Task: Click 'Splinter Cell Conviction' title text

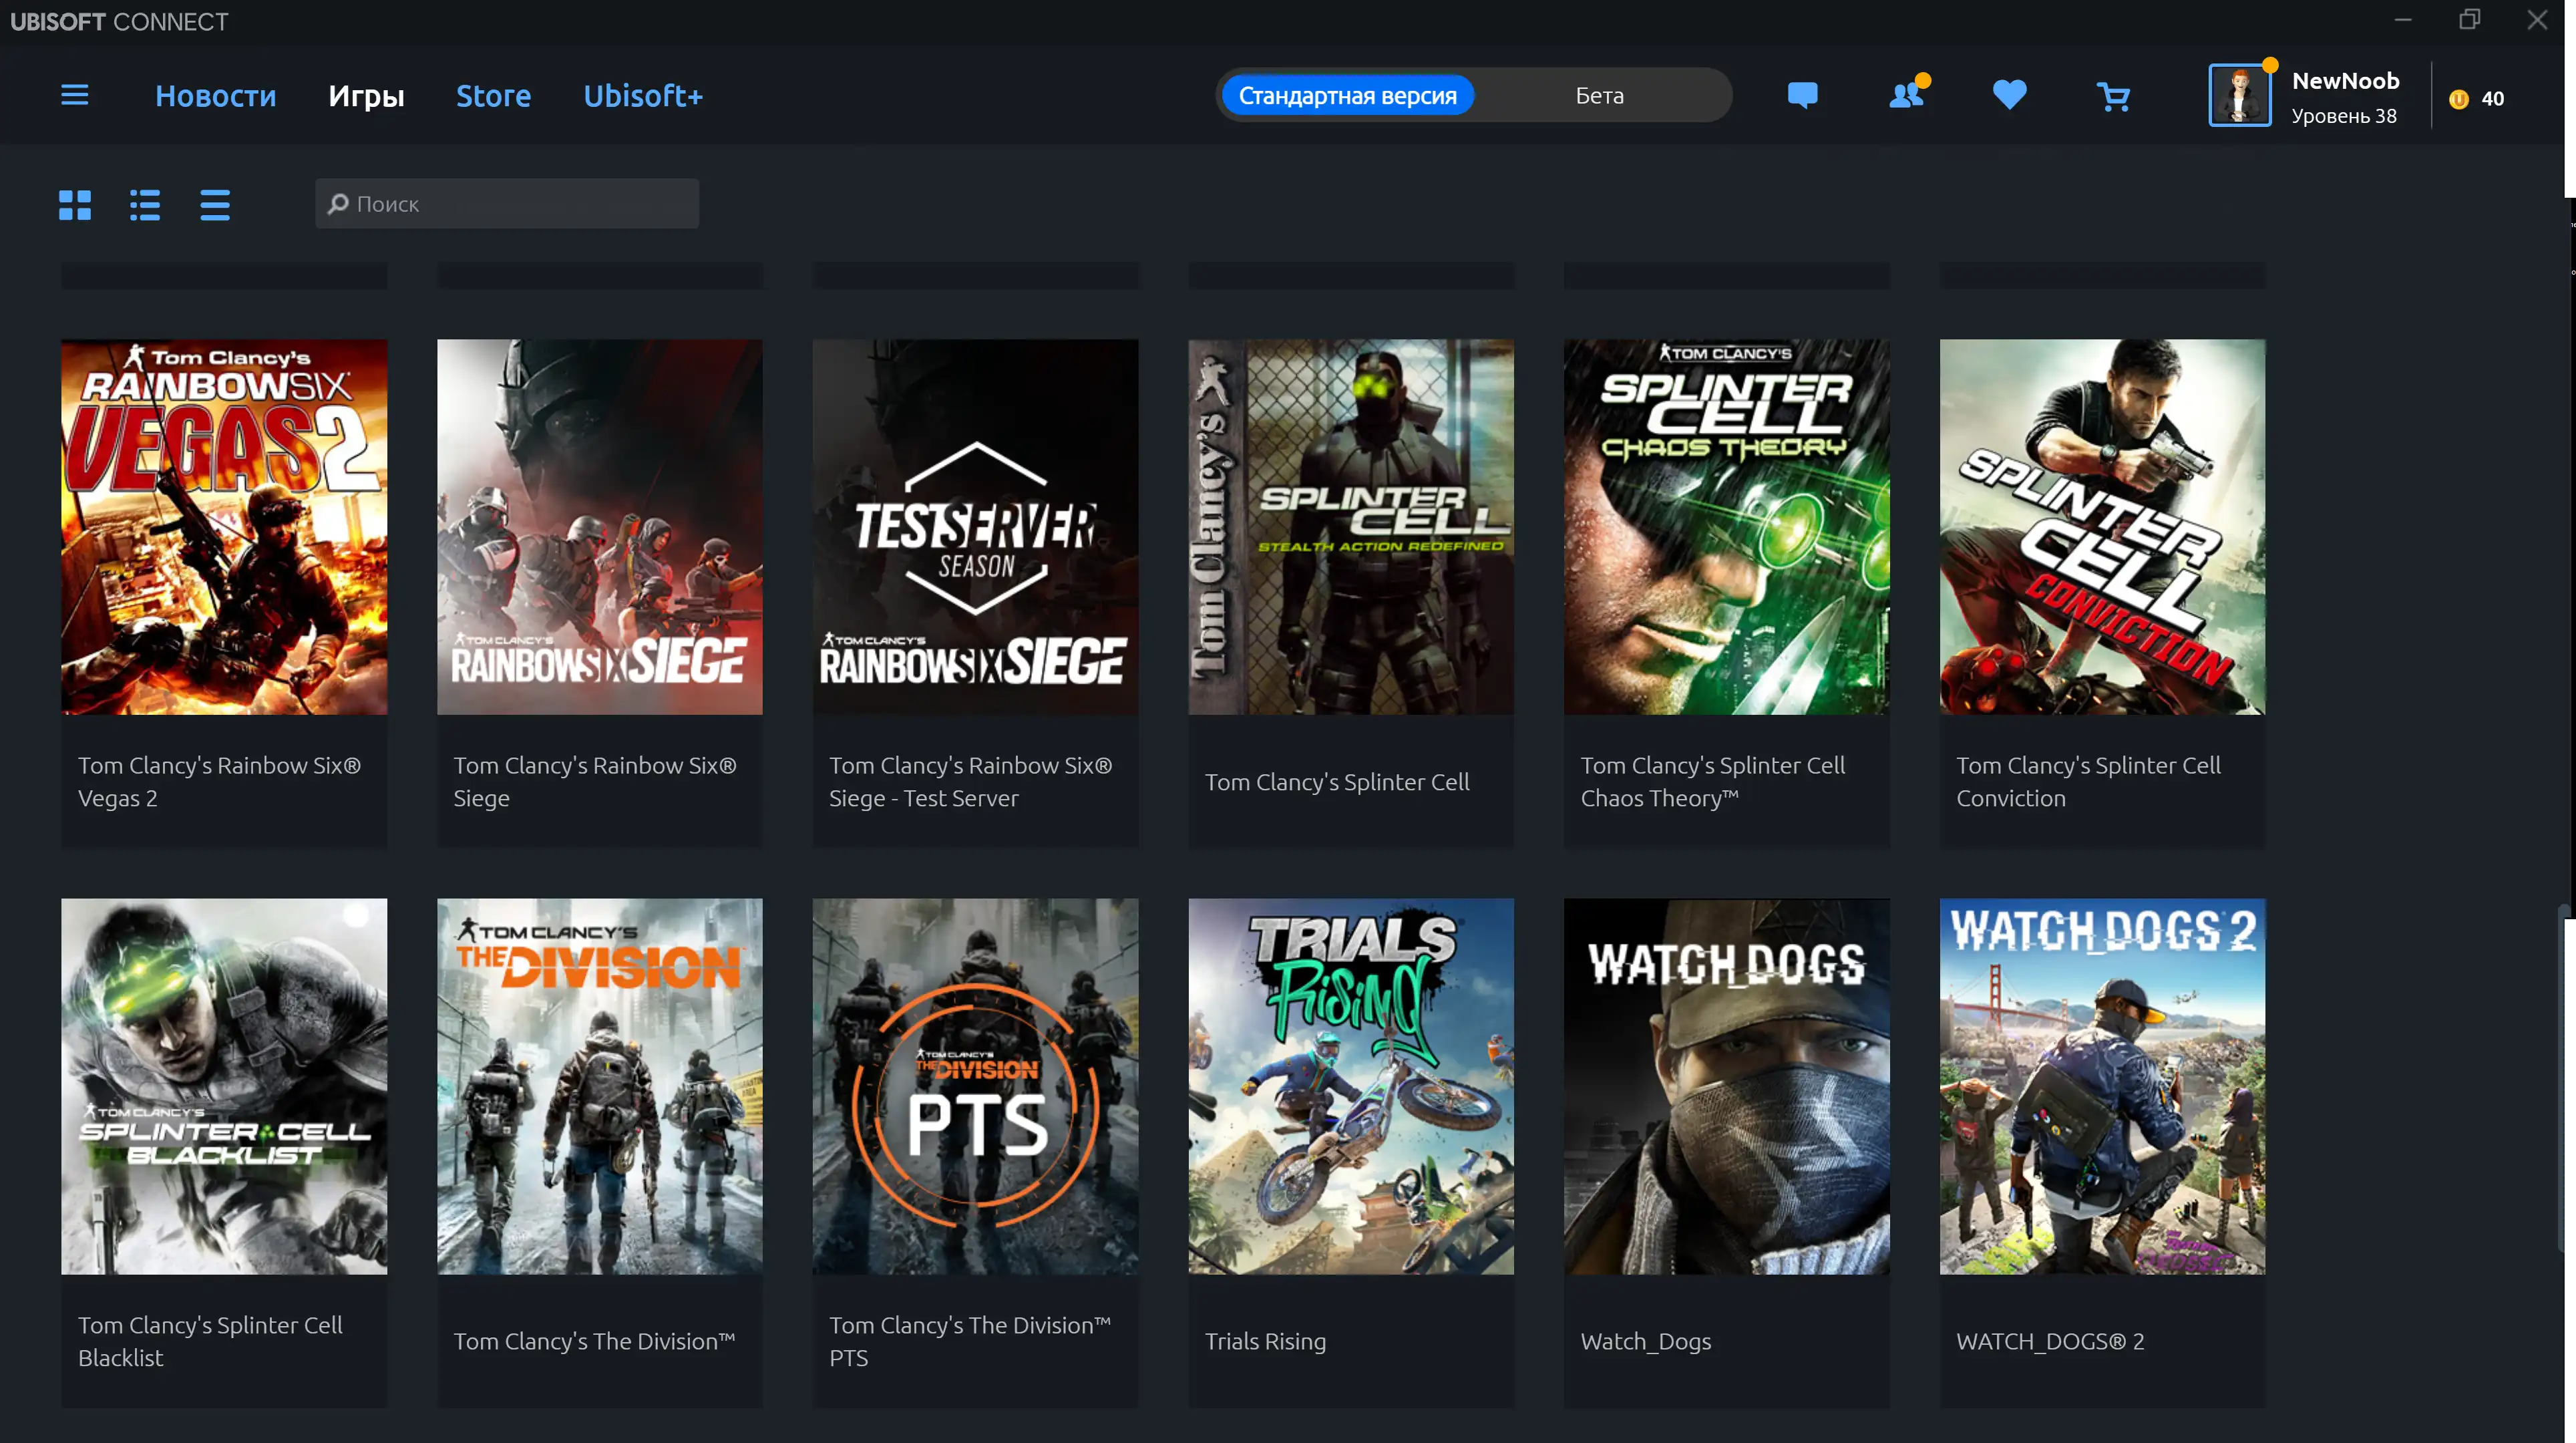Action: [x=2089, y=782]
